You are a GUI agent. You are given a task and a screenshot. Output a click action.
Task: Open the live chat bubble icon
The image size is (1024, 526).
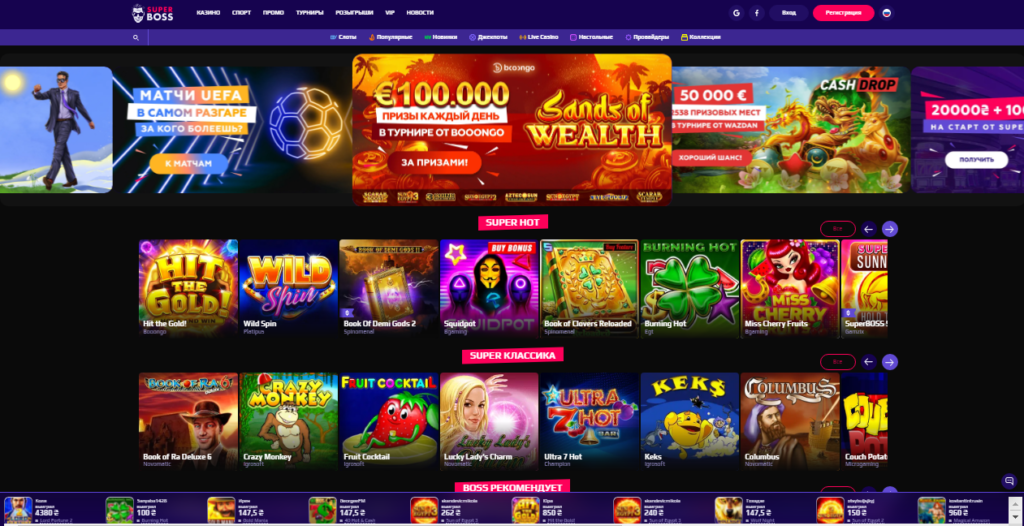1009,481
